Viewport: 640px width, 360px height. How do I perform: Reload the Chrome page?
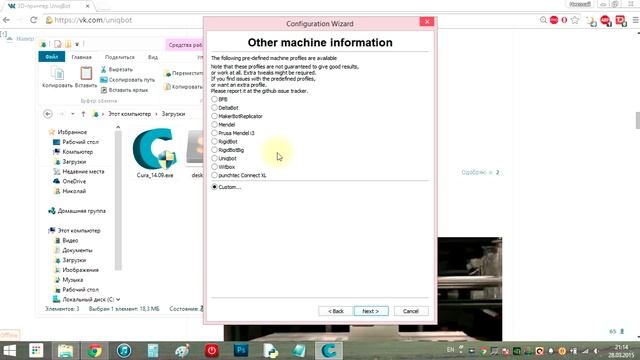pos(34,20)
